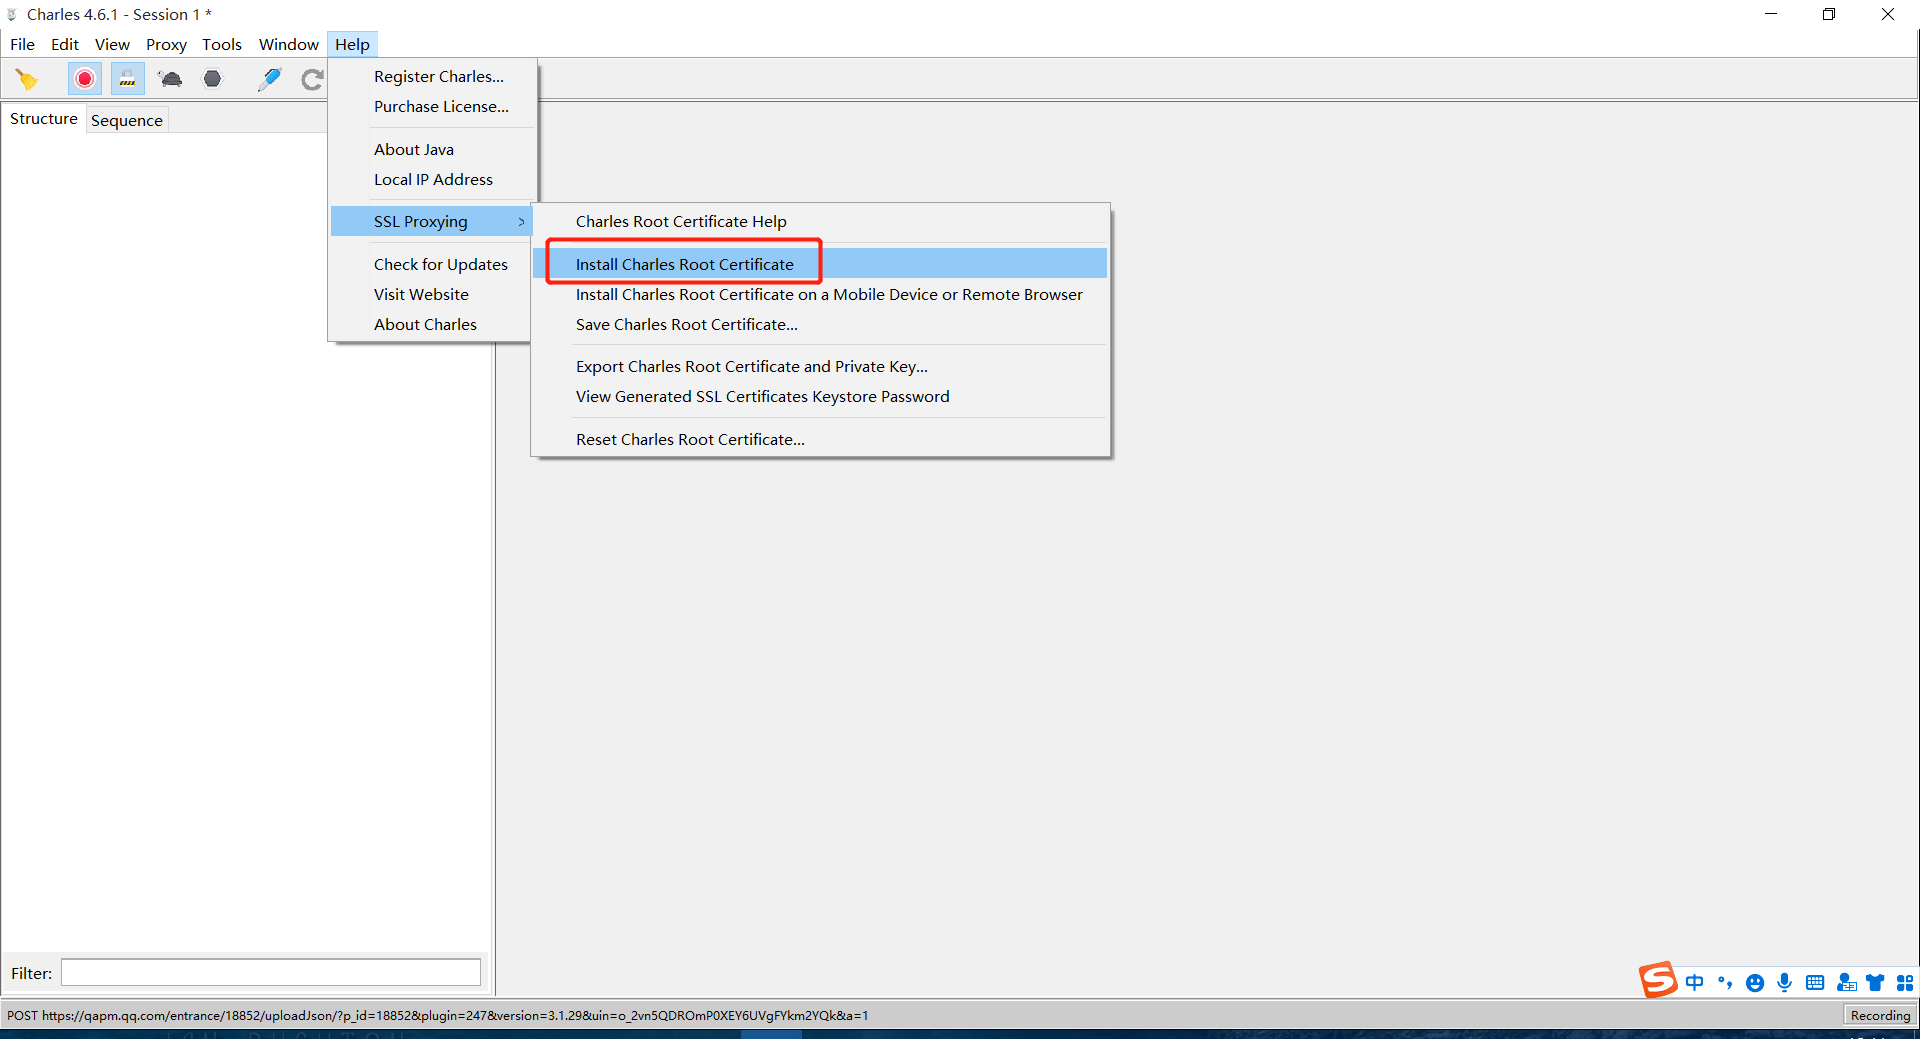The height and width of the screenshot is (1039, 1920).
Task: Toggle the SSL Proxying padlock icon
Action: pyautogui.click(x=127, y=79)
